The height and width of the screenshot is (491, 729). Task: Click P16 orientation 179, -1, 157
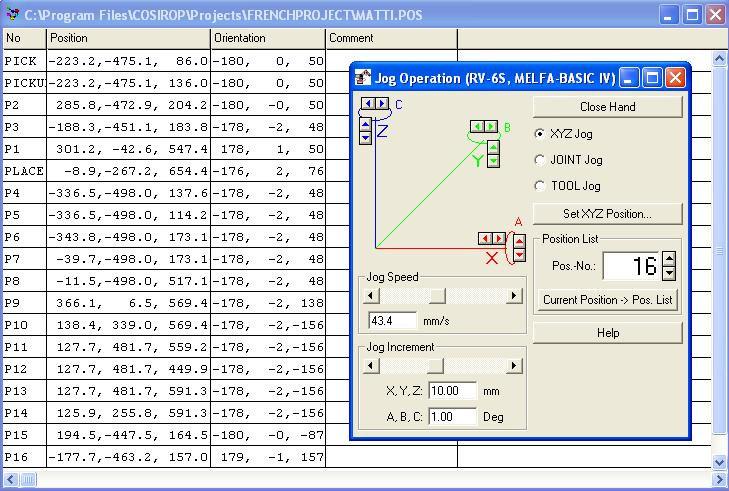click(x=268, y=458)
